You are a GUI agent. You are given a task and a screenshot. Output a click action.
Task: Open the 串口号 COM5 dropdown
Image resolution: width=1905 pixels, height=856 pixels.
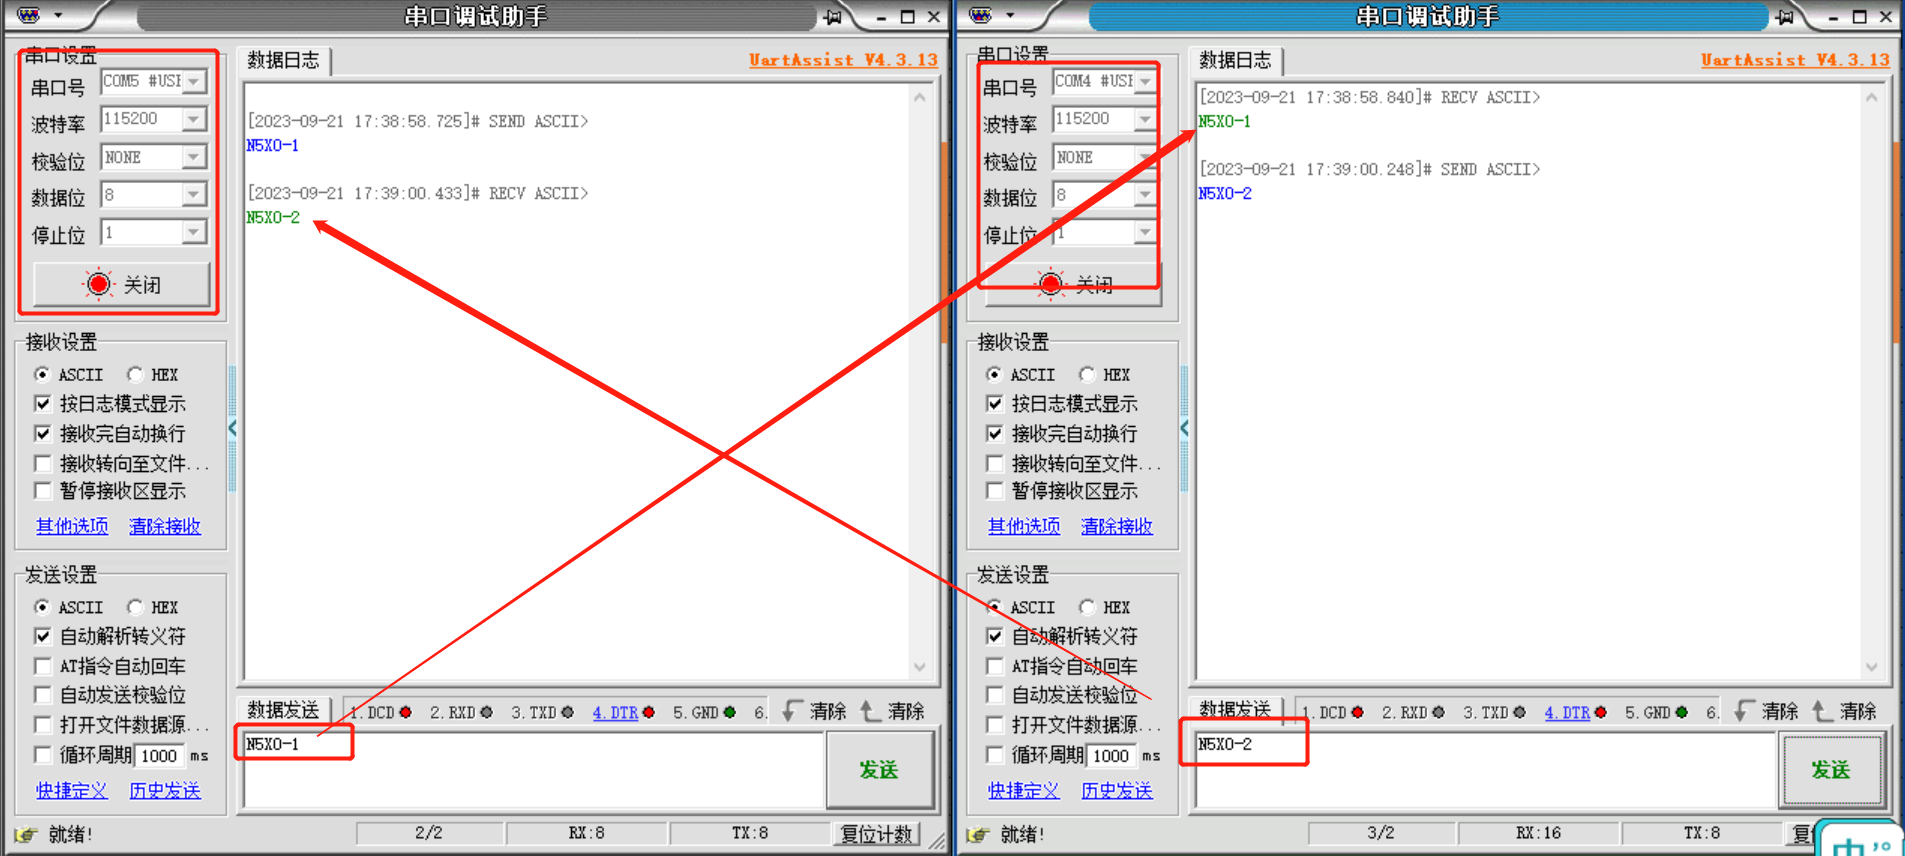195,81
